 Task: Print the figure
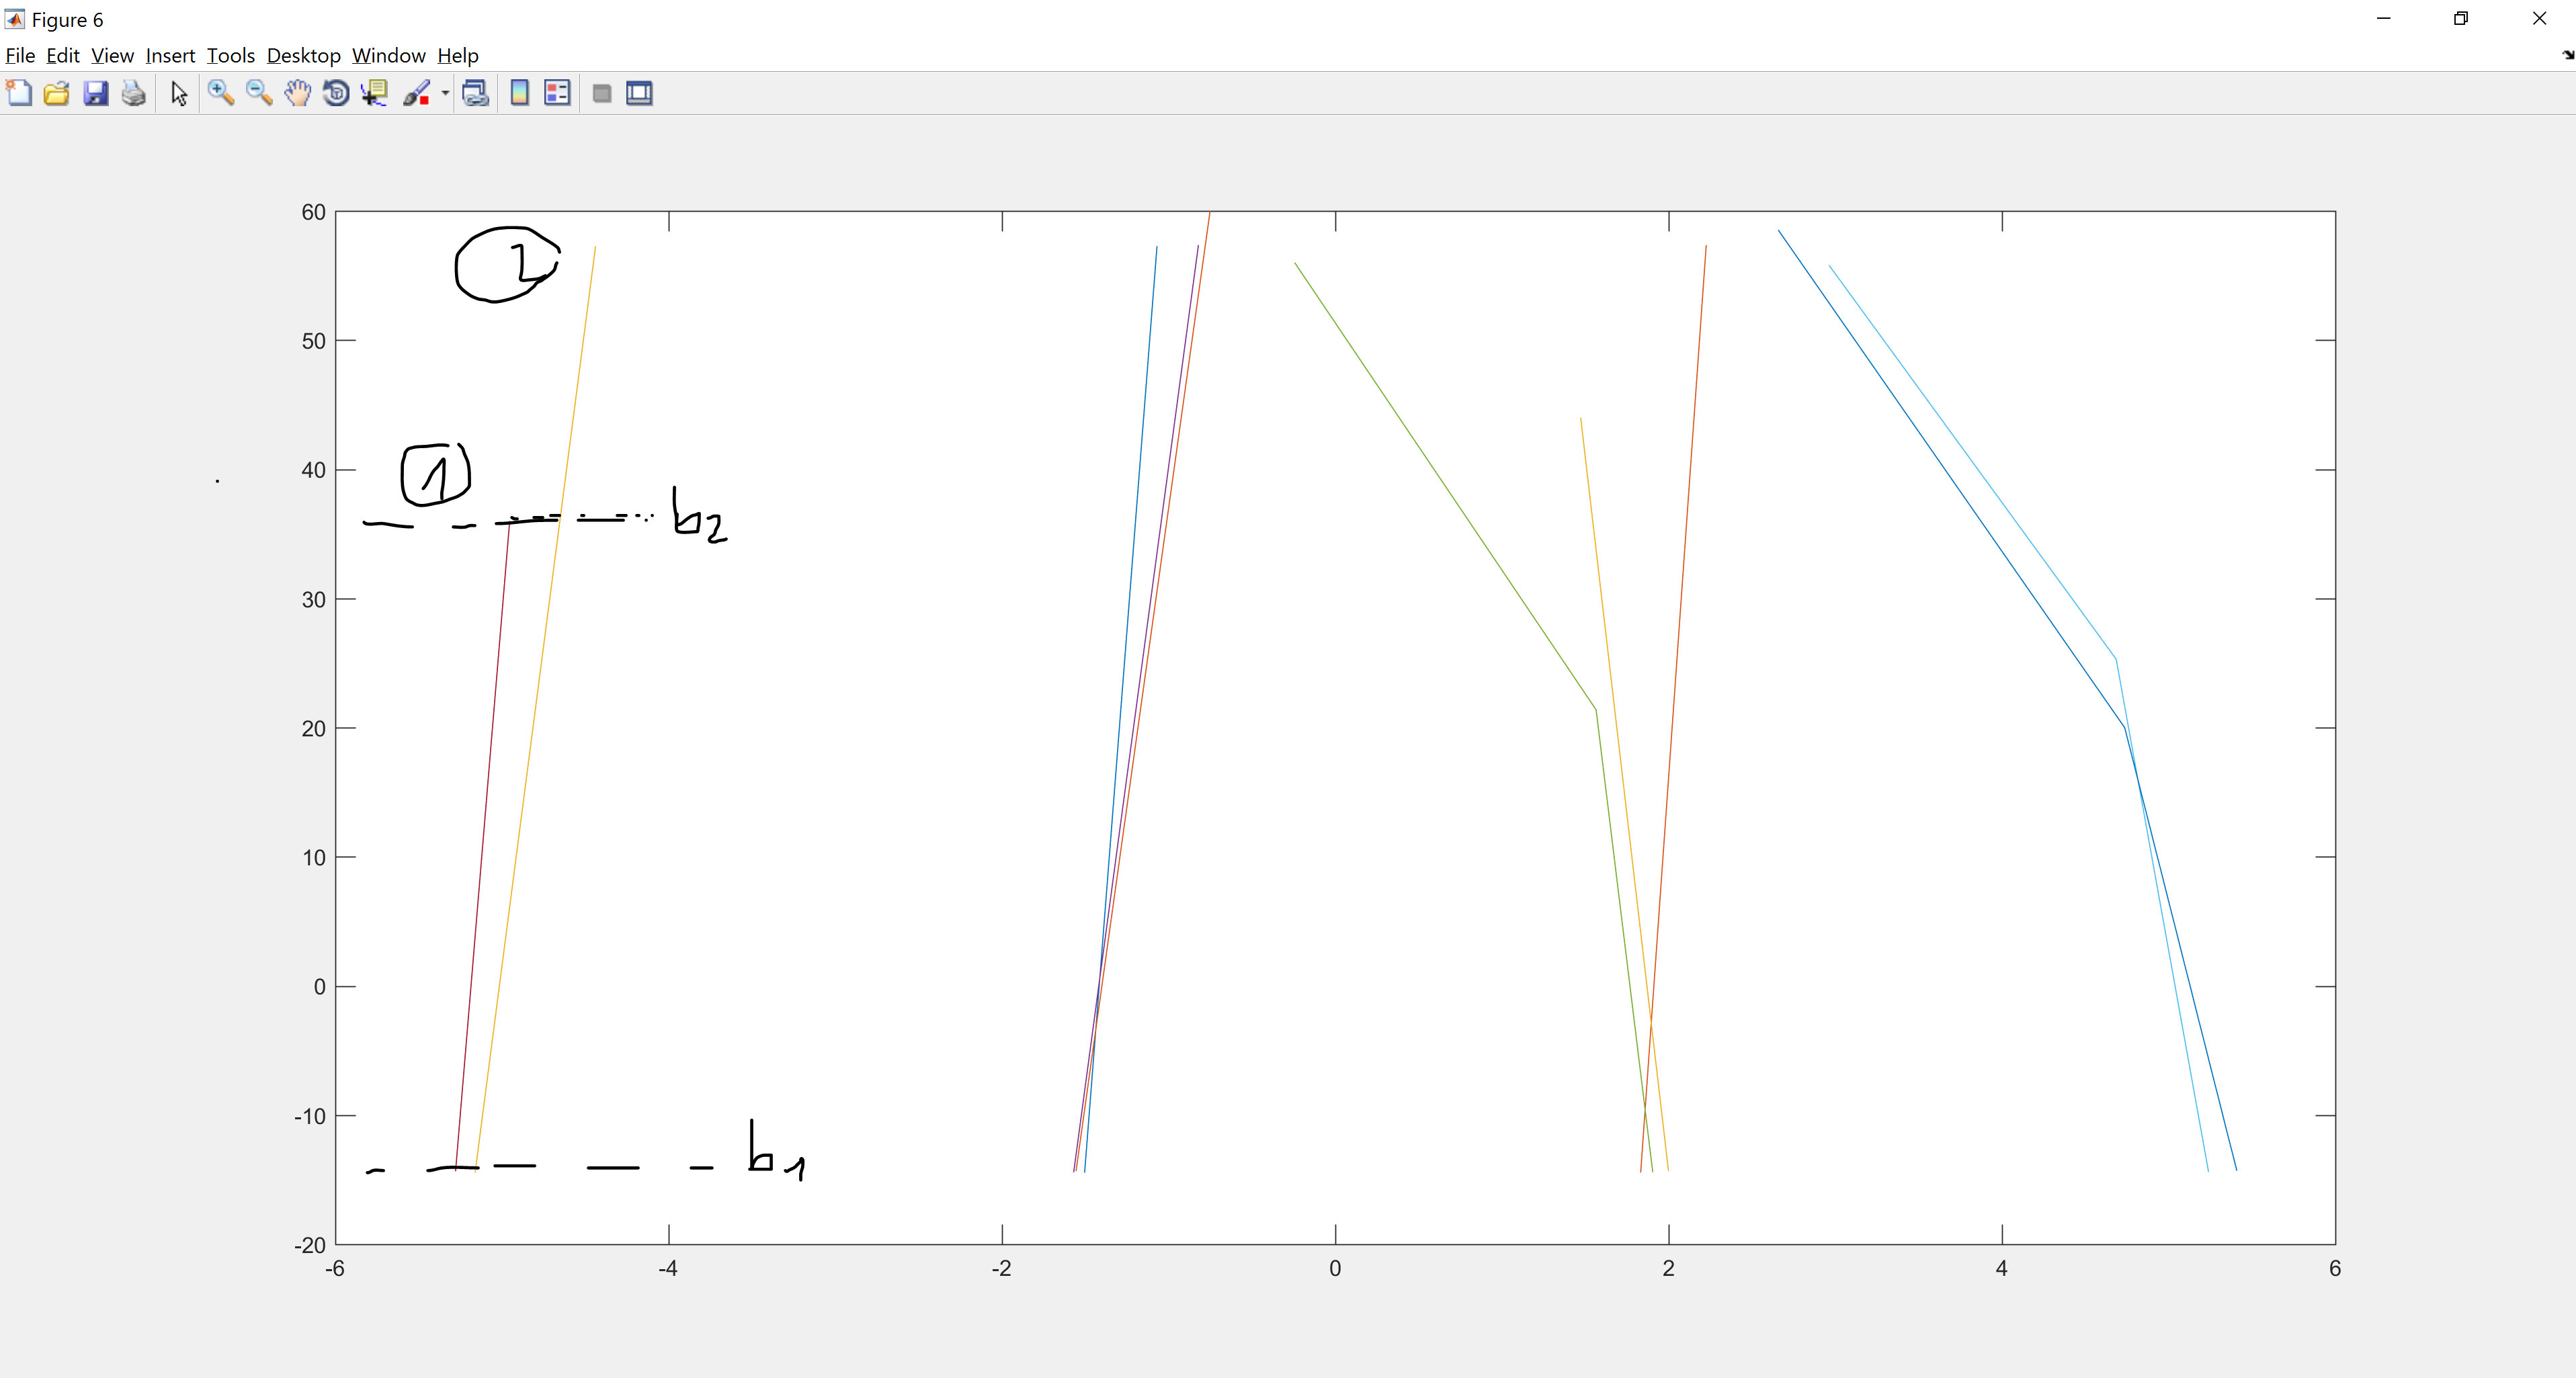click(133, 93)
